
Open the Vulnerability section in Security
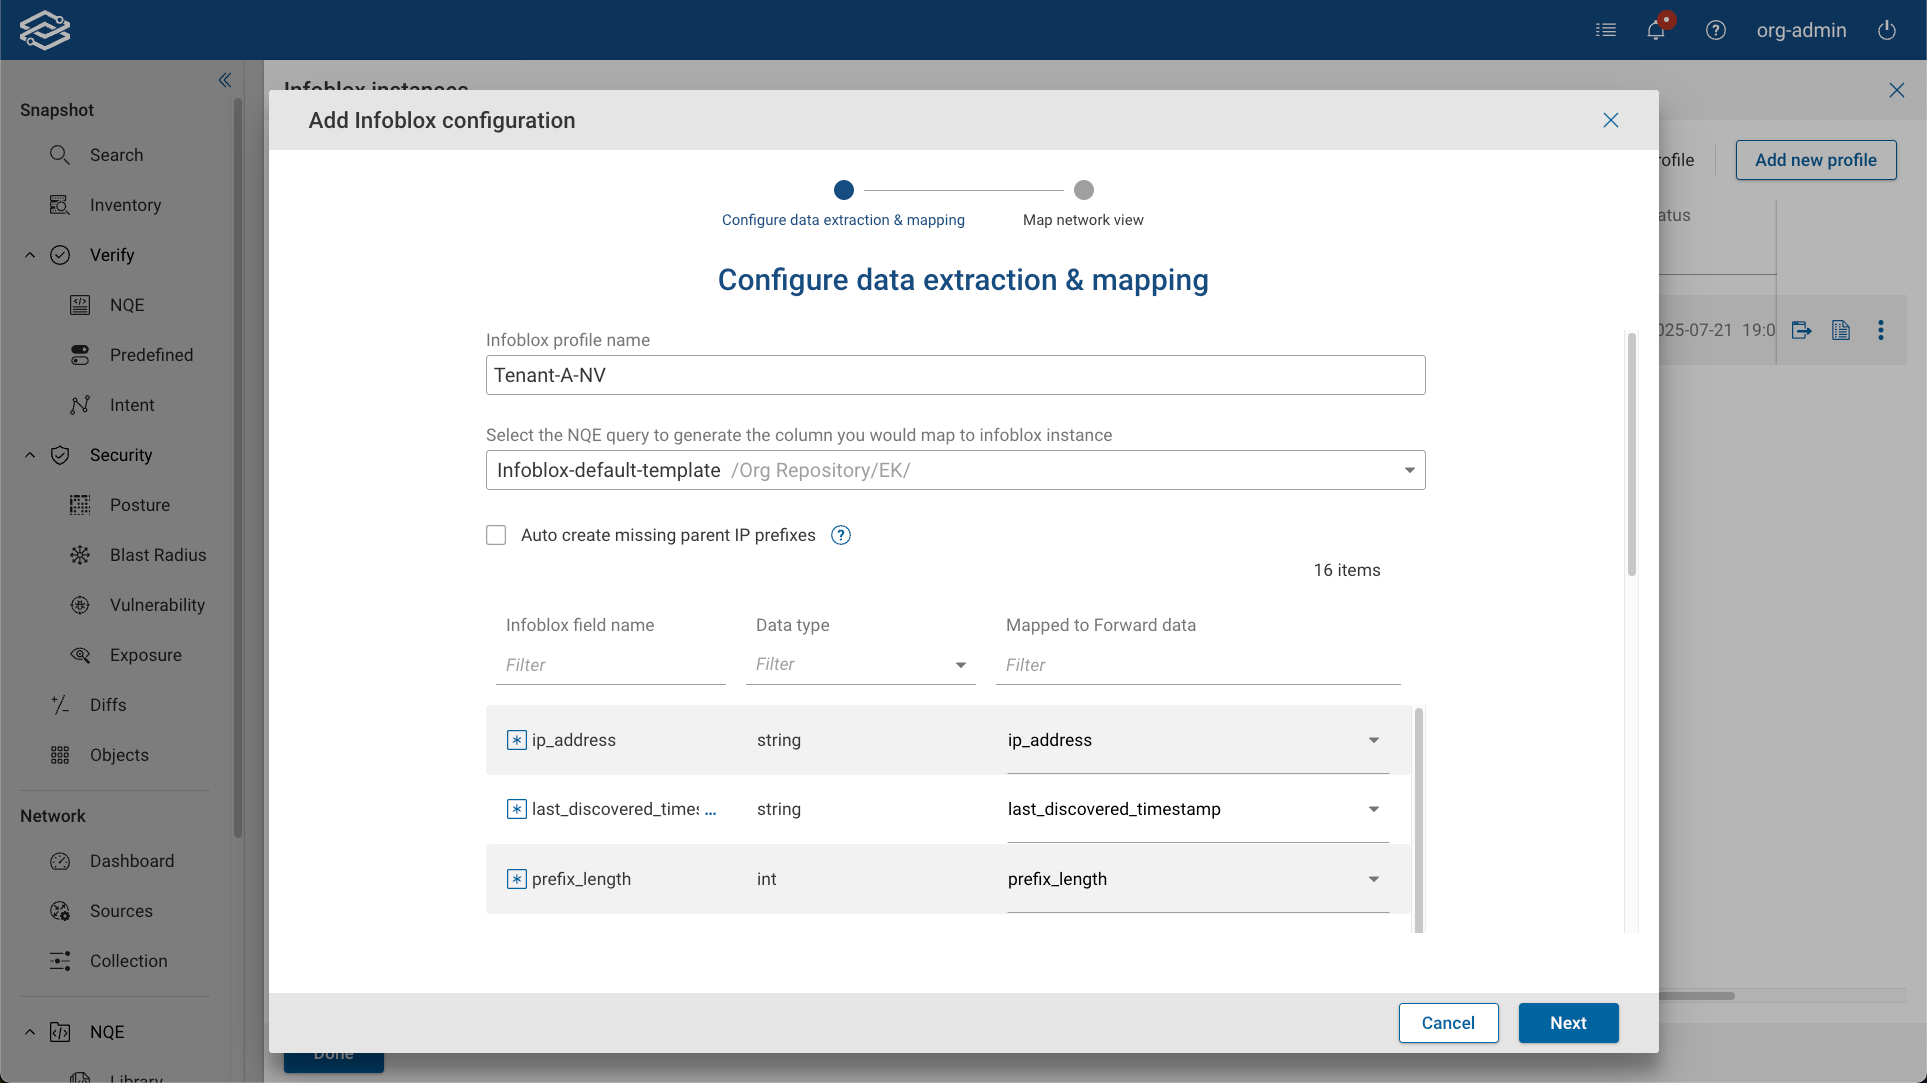coord(80,605)
